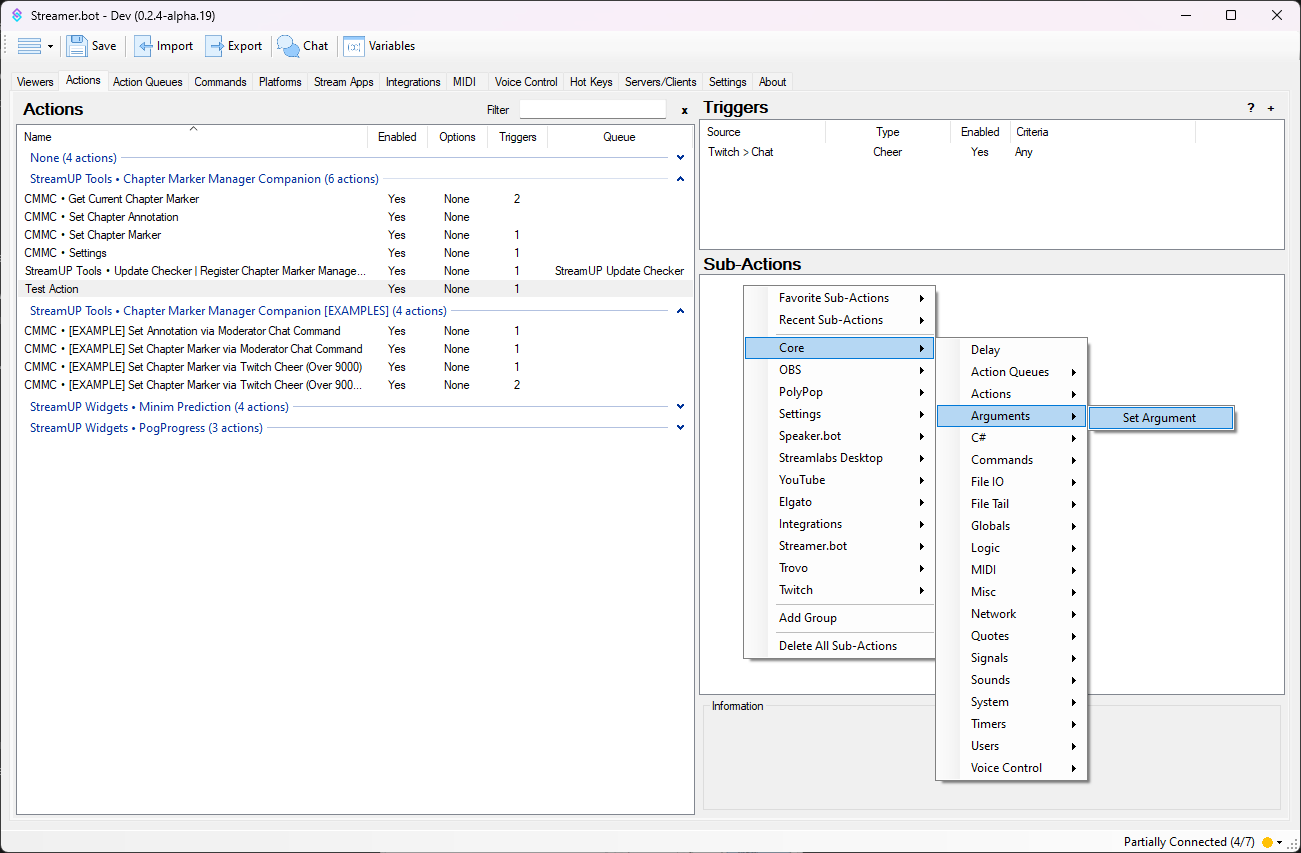
Task: Focus the Filter text field
Action: [x=593, y=110]
